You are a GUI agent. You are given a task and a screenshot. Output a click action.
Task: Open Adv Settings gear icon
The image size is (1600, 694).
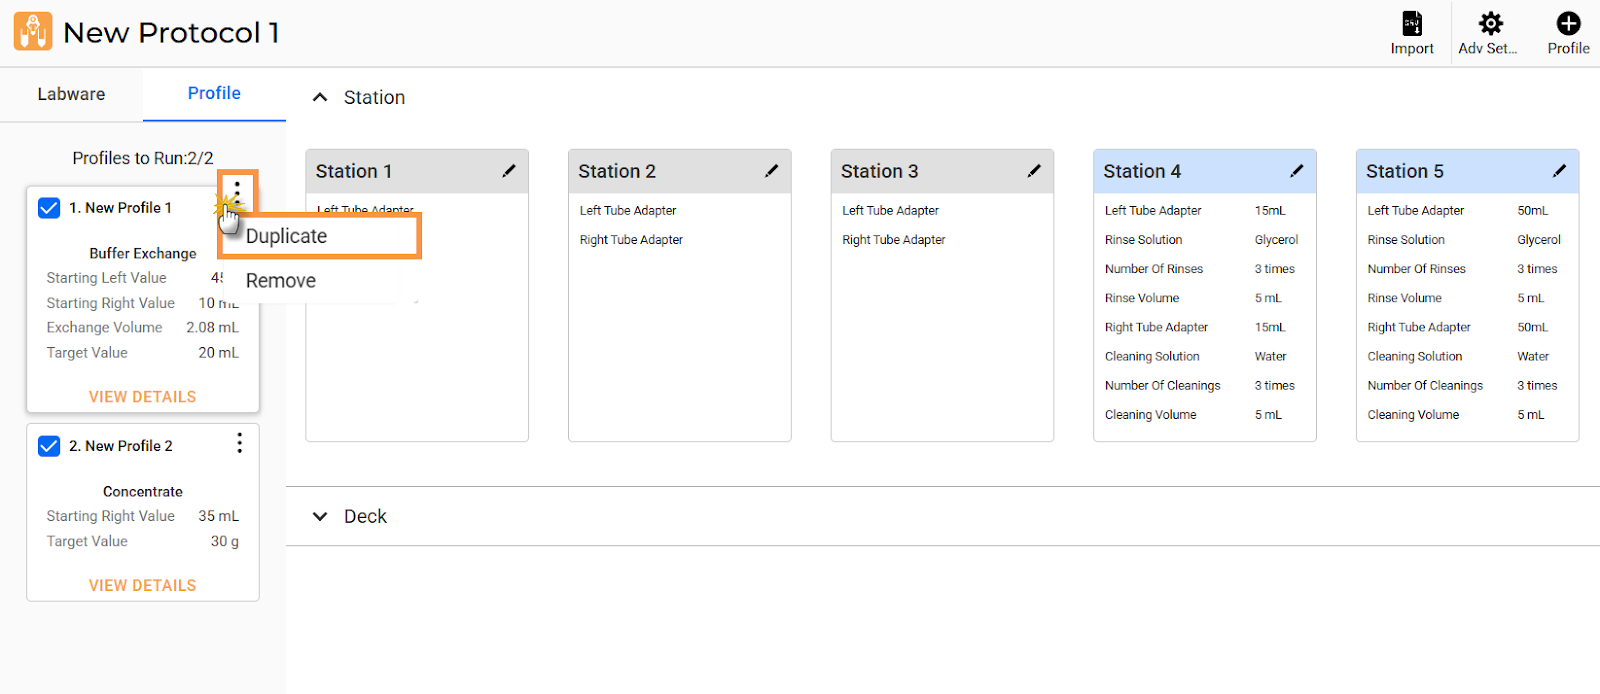coord(1490,24)
